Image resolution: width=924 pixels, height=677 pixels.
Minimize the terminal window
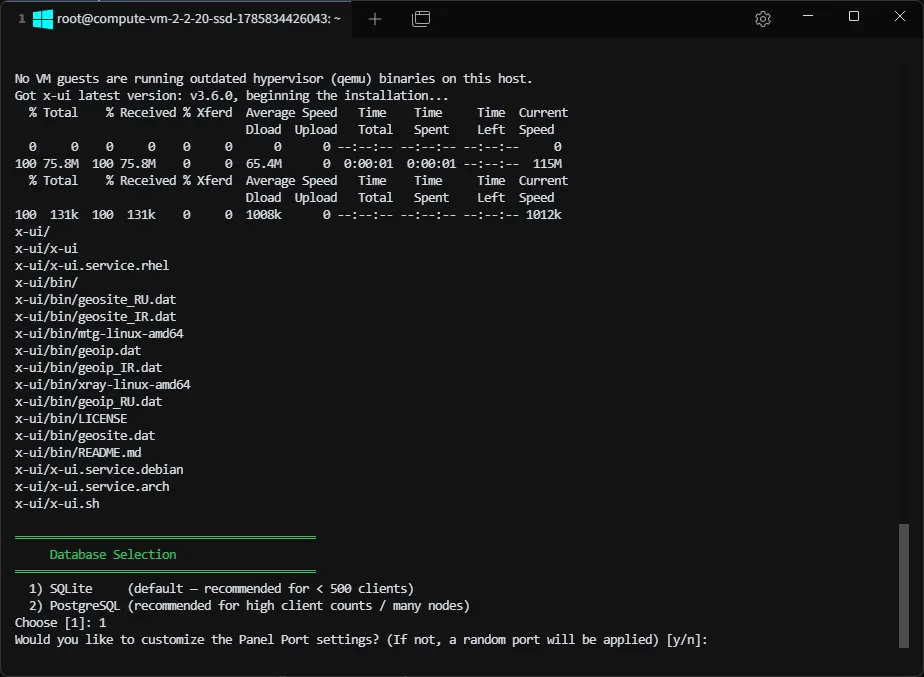point(808,16)
